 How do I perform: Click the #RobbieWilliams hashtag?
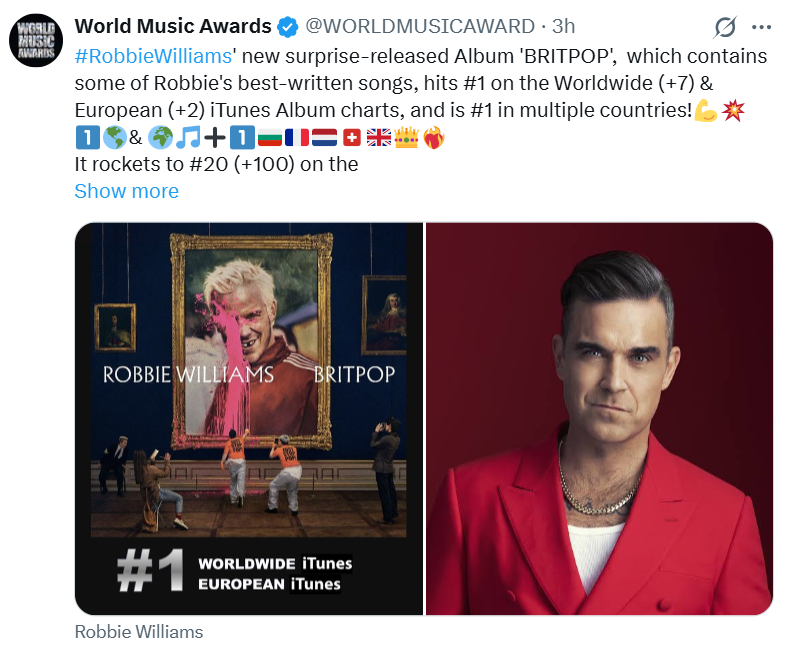click(153, 56)
